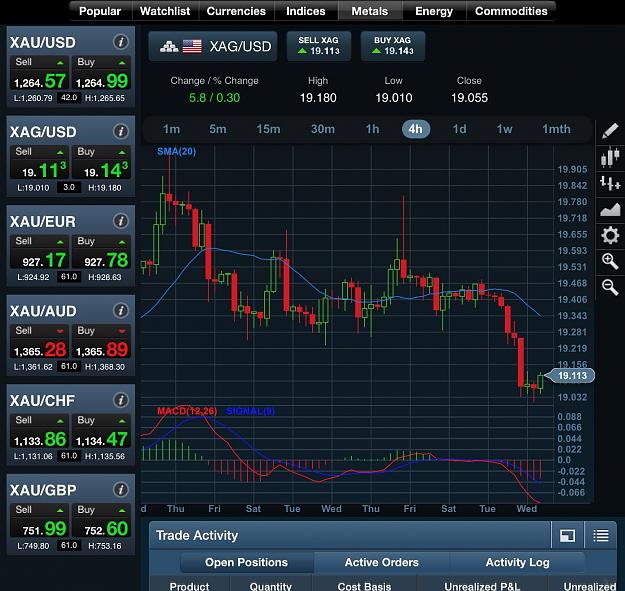Screen dimensions: 625x591
Task: Buy XAU/GBP at 752.60
Action: point(101,520)
